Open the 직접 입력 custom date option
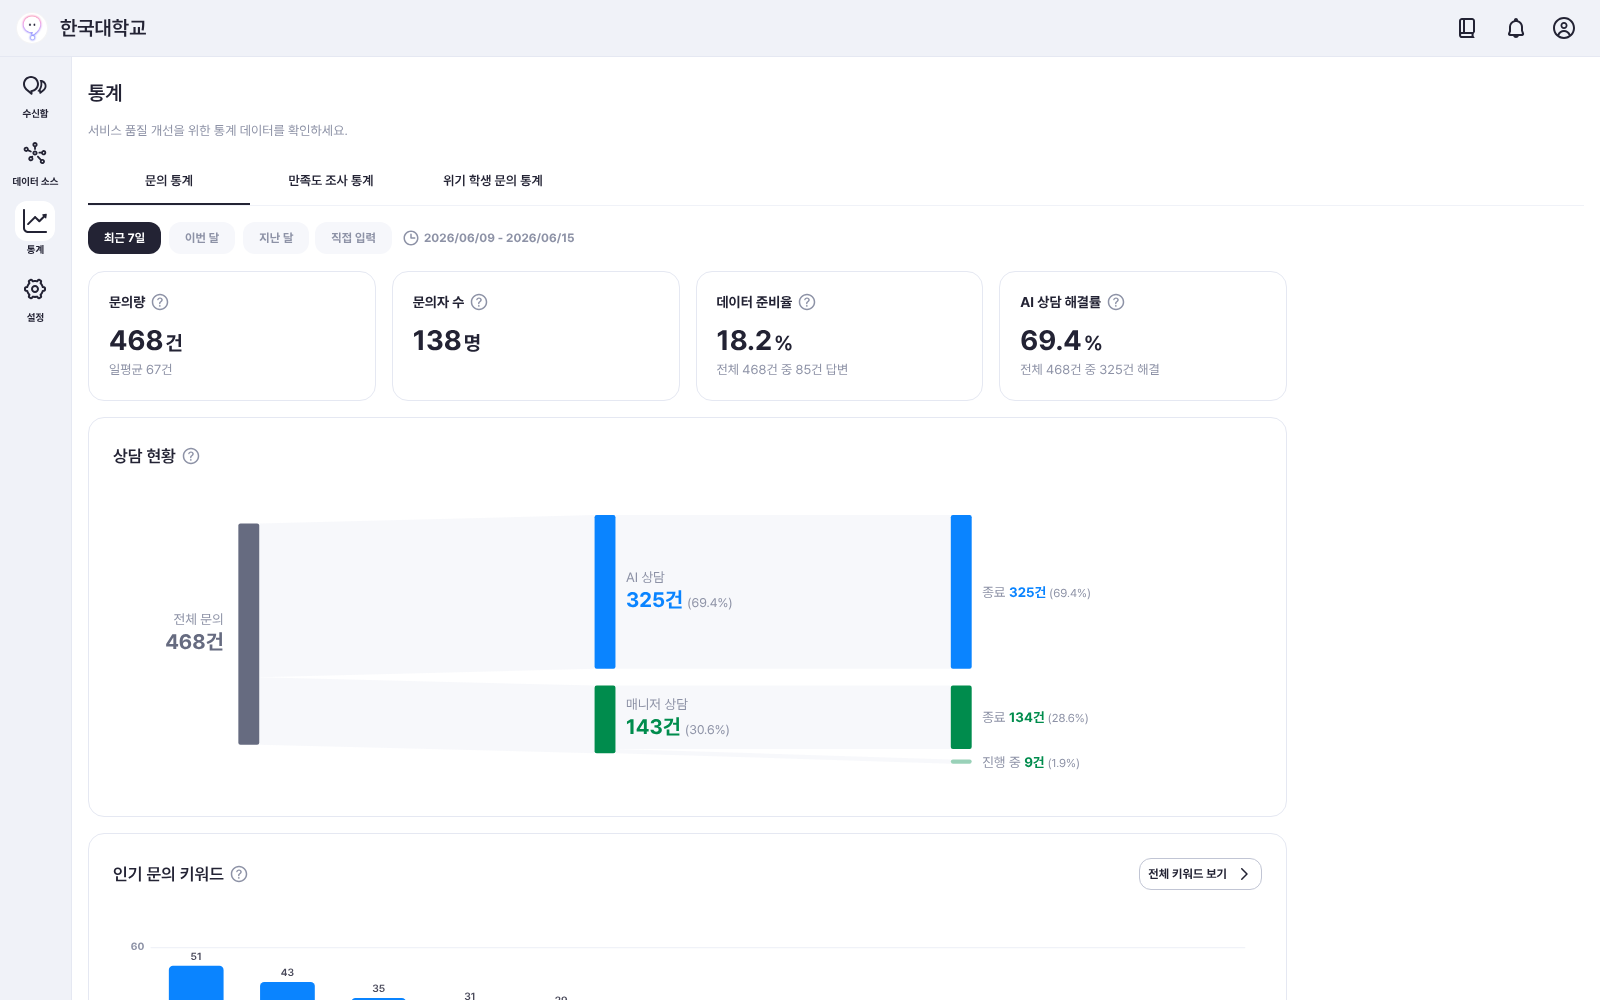 pyautogui.click(x=353, y=238)
